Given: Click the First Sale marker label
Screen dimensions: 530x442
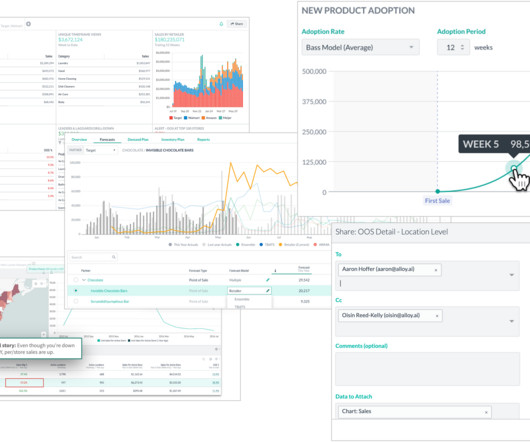Looking at the screenshot, I should [437, 201].
